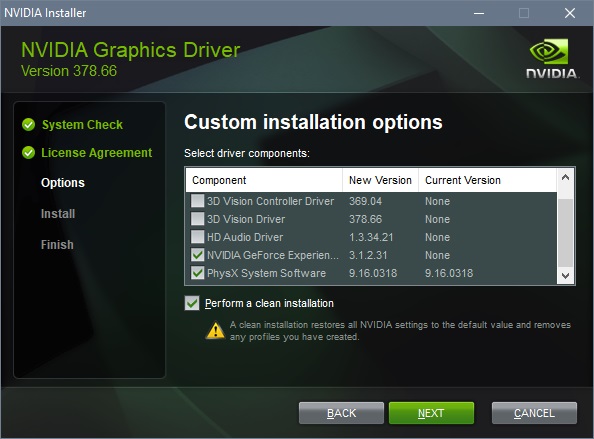Image resolution: width=594 pixels, height=439 pixels.
Task: Click the New Version column header
Action: click(380, 180)
